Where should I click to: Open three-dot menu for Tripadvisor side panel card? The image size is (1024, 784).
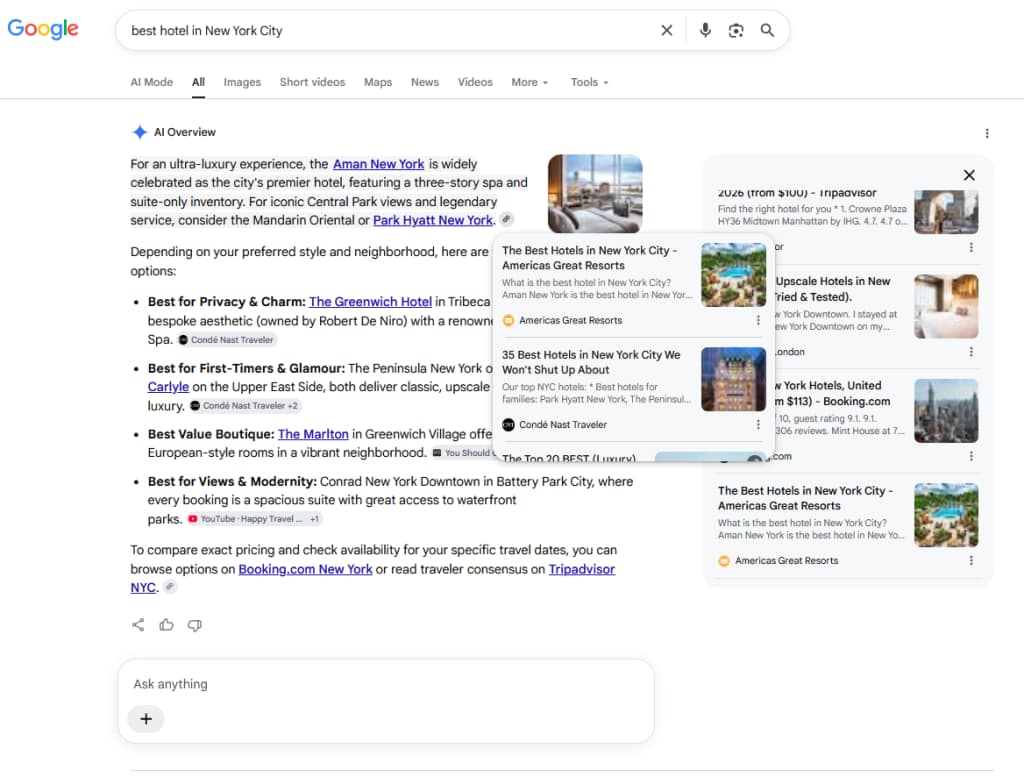971,248
